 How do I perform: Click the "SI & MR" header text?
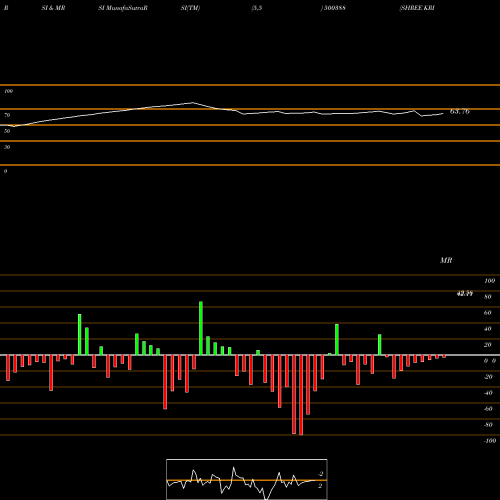(x=53, y=8)
